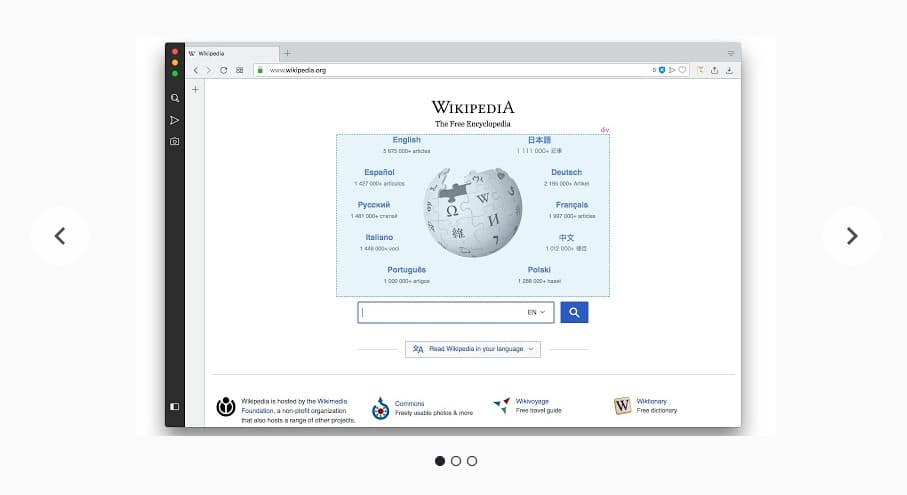The height and width of the screenshot is (495, 907).
Task: Open the Polski Wikipedia link
Action: pyautogui.click(x=539, y=269)
